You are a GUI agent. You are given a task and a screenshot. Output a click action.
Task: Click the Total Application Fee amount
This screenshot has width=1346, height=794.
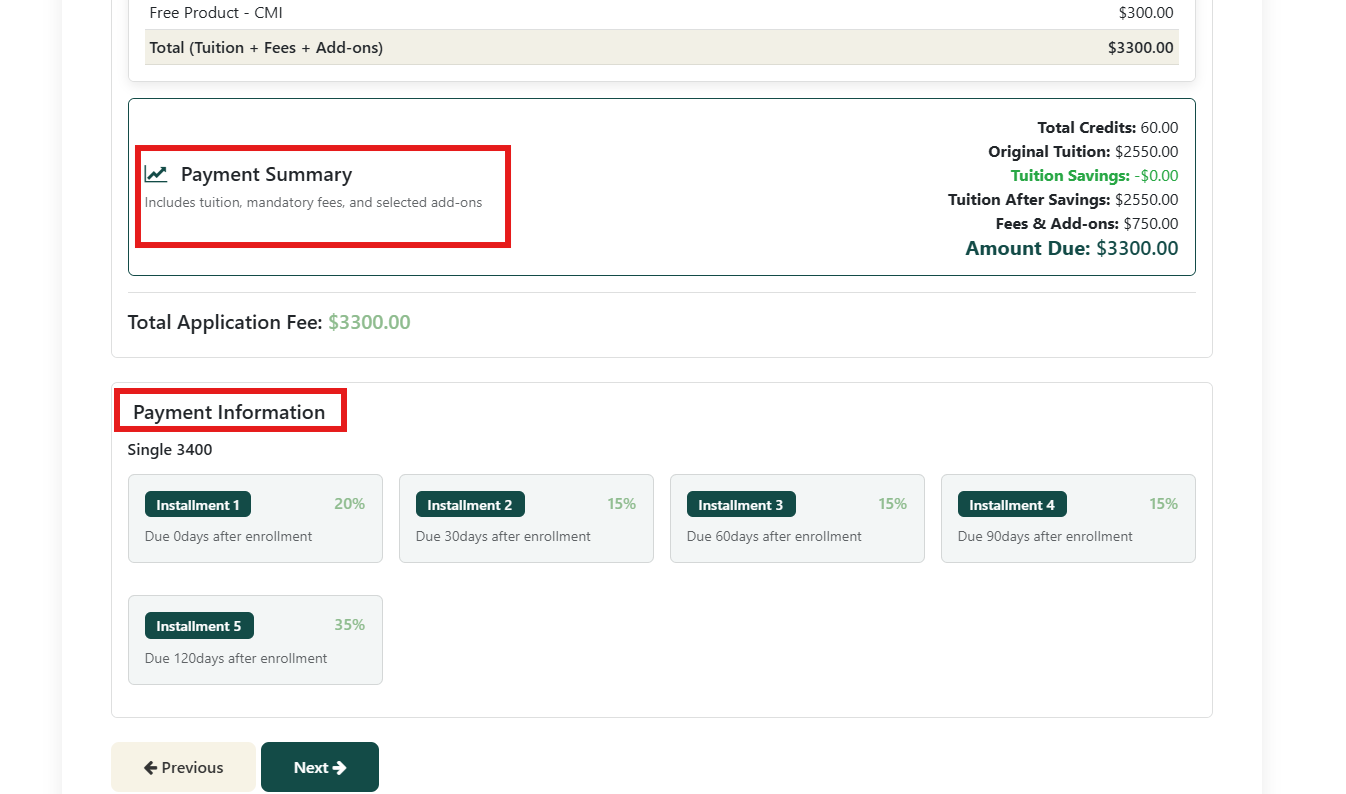[369, 323]
